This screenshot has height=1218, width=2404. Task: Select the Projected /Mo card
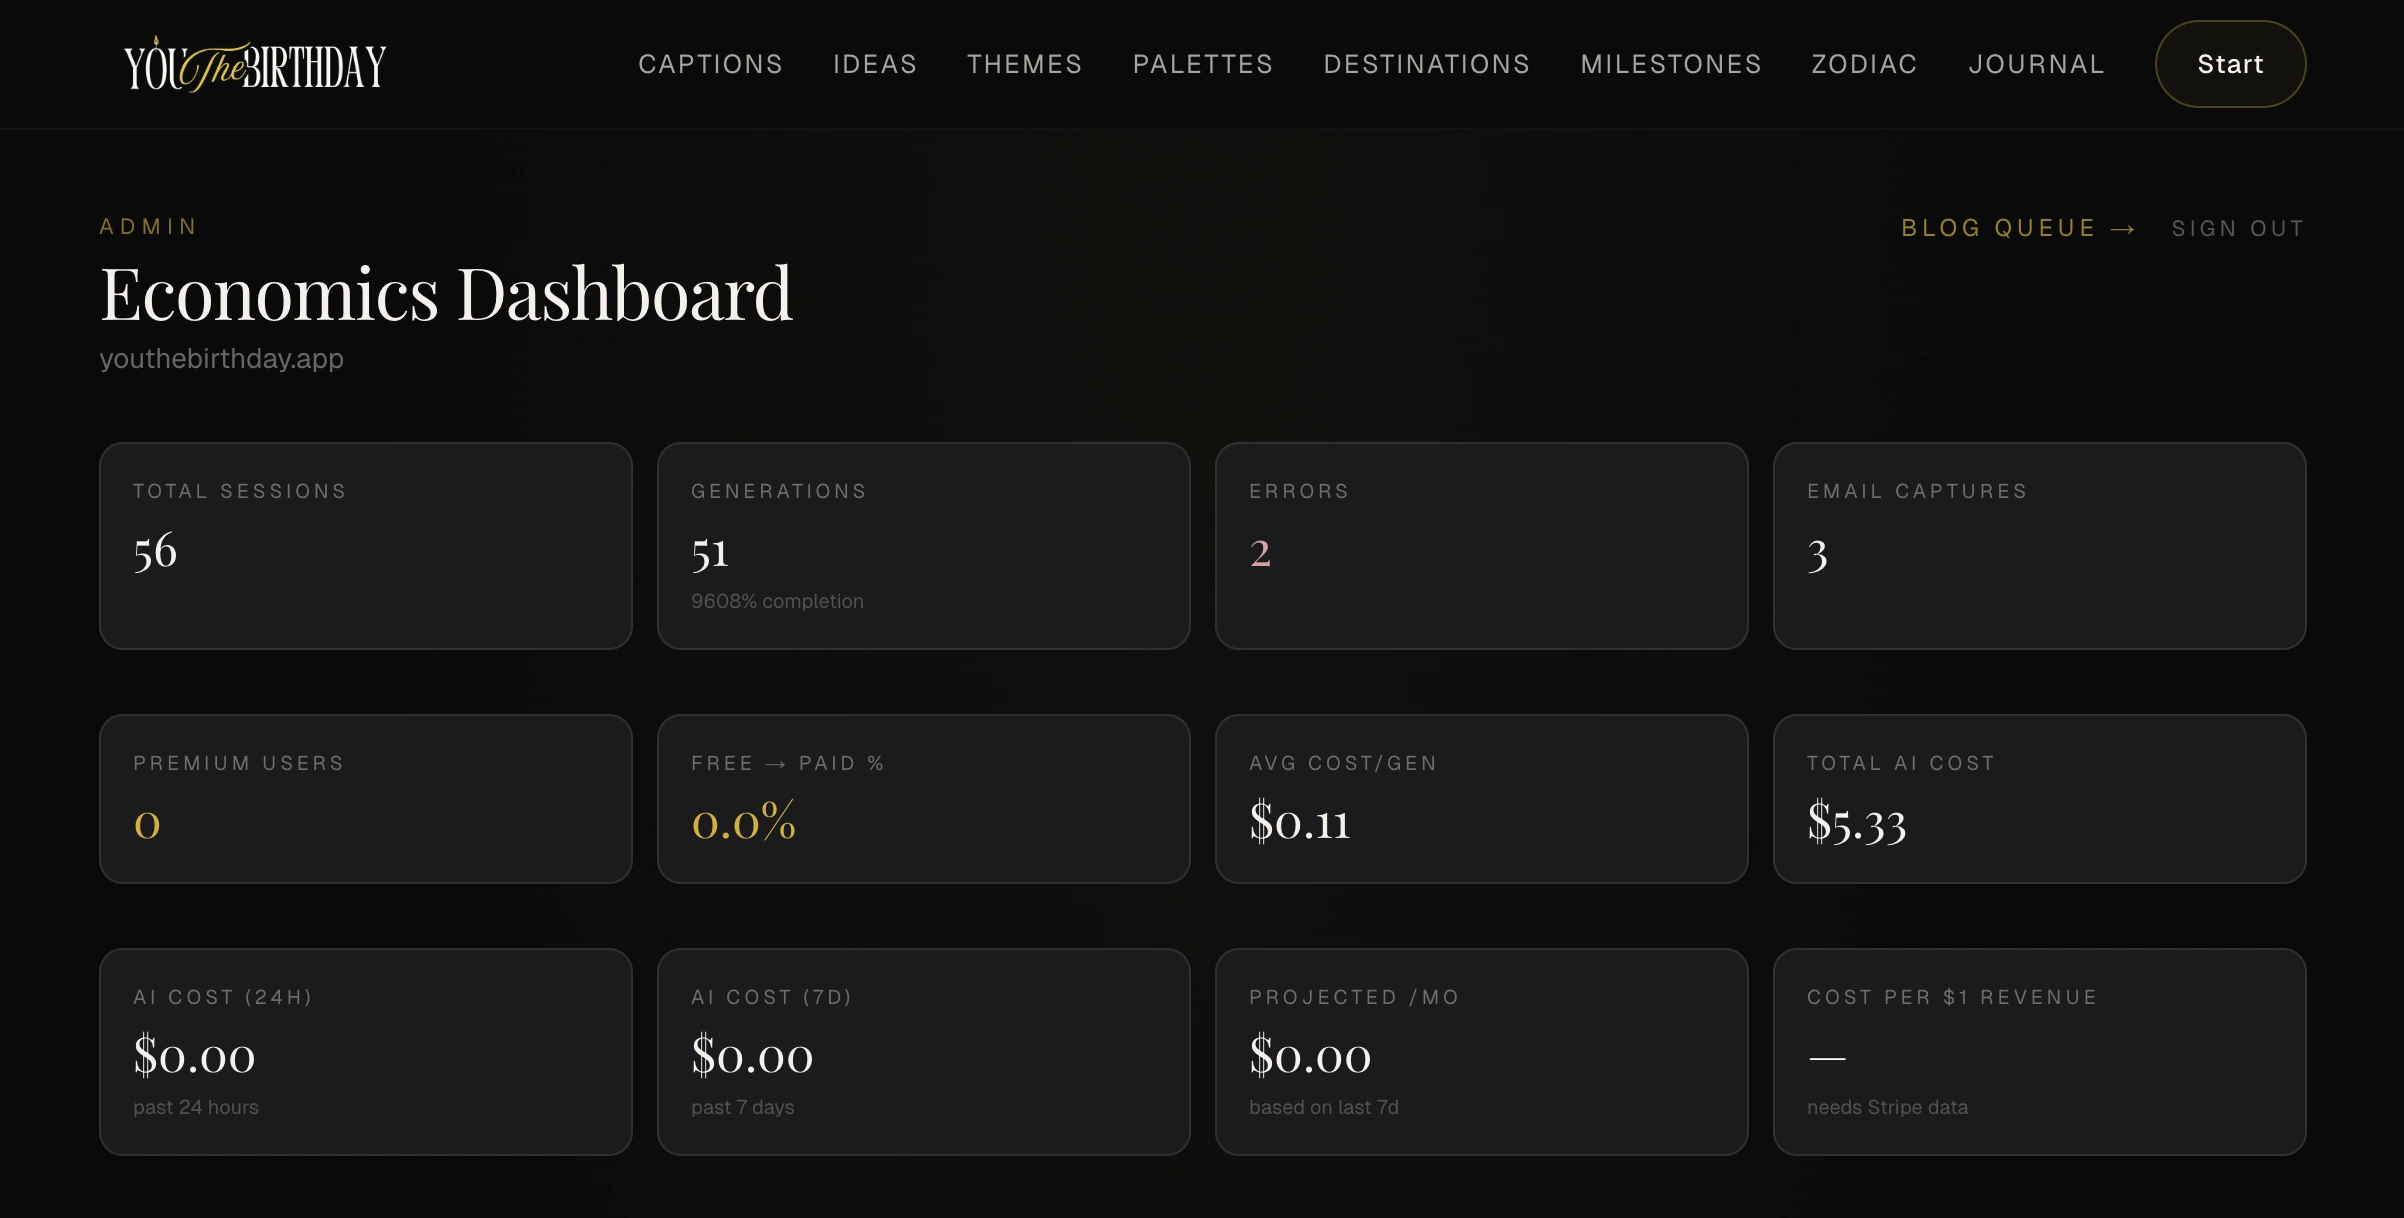(1481, 1052)
